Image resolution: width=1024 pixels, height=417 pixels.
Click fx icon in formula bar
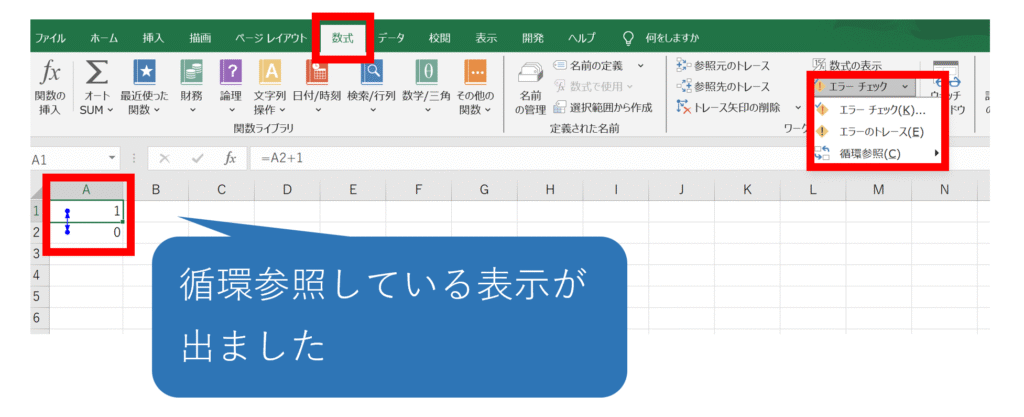click(x=230, y=159)
